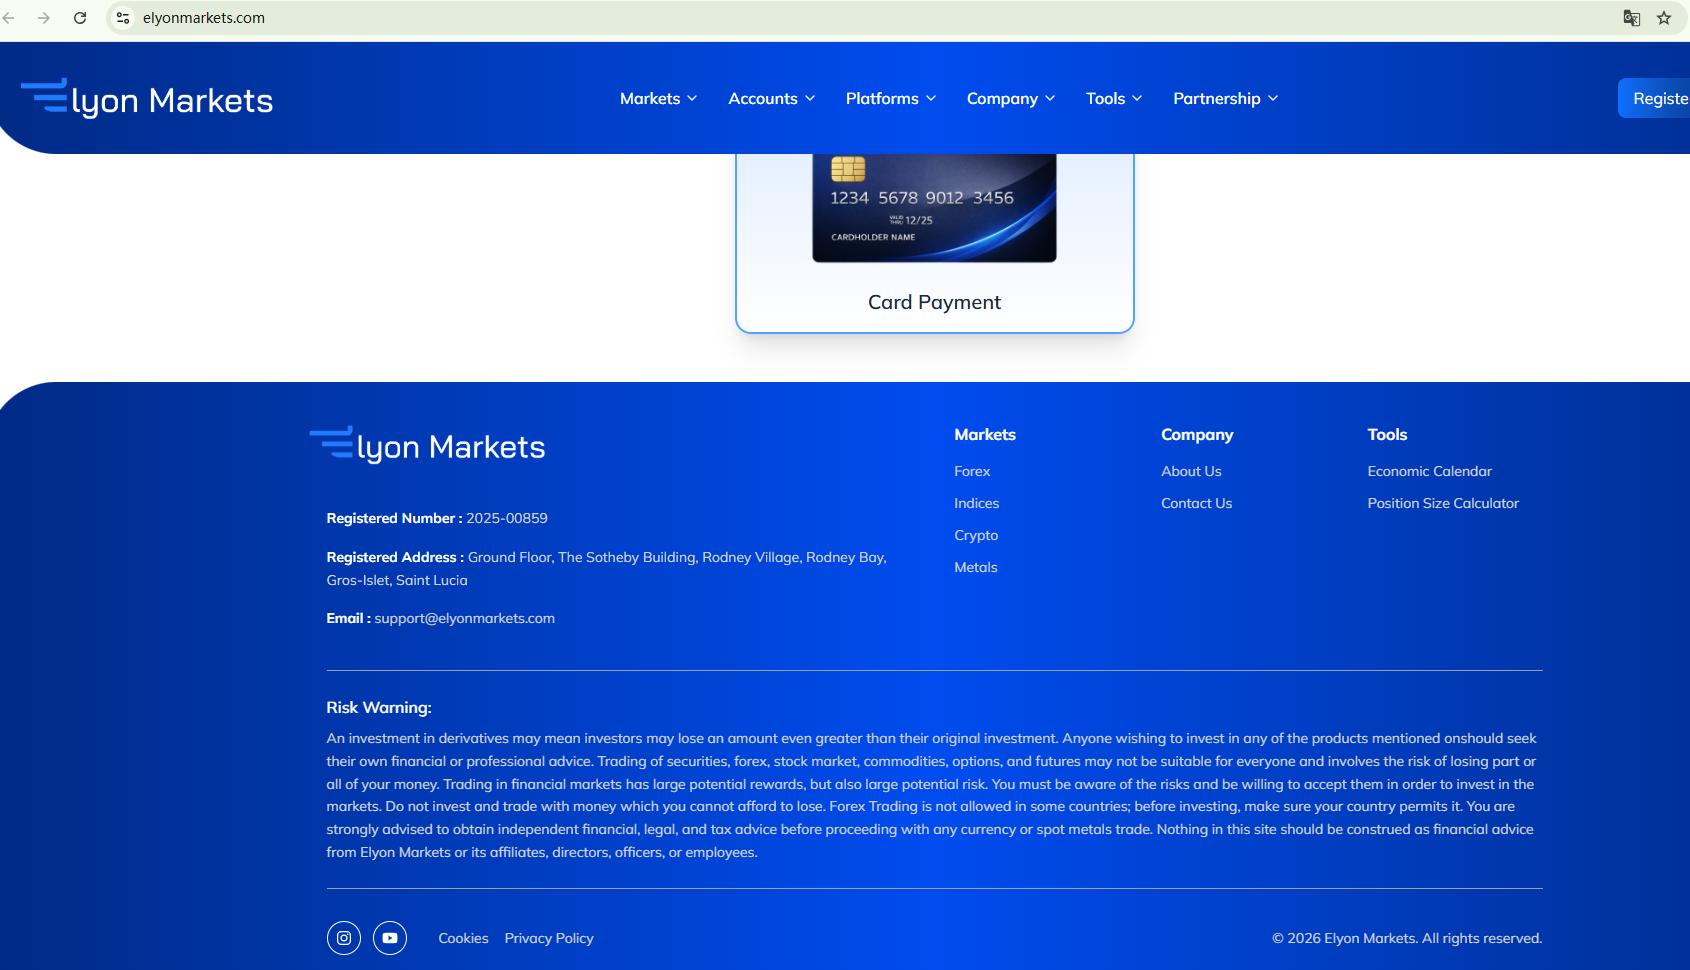This screenshot has height=970, width=1690.
Task: Open the YouTube social icon
Action: 390,938
